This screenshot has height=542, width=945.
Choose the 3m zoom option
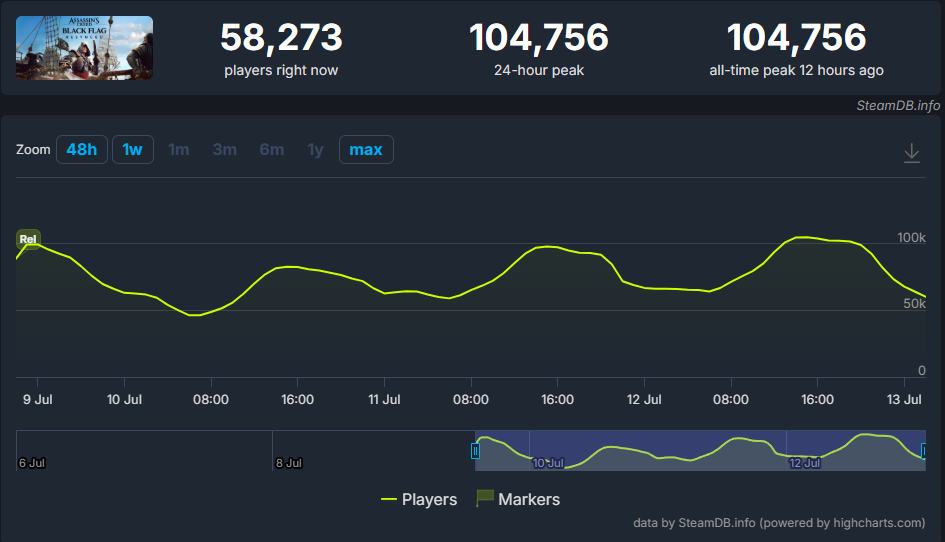[x=225, y=150]
